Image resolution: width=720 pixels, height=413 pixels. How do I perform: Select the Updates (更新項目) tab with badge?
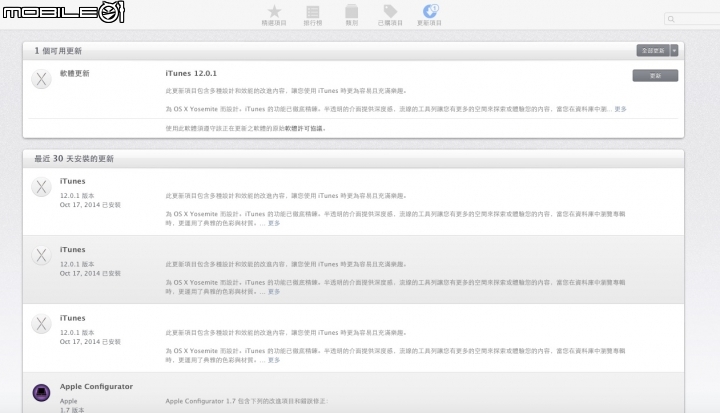429,15
